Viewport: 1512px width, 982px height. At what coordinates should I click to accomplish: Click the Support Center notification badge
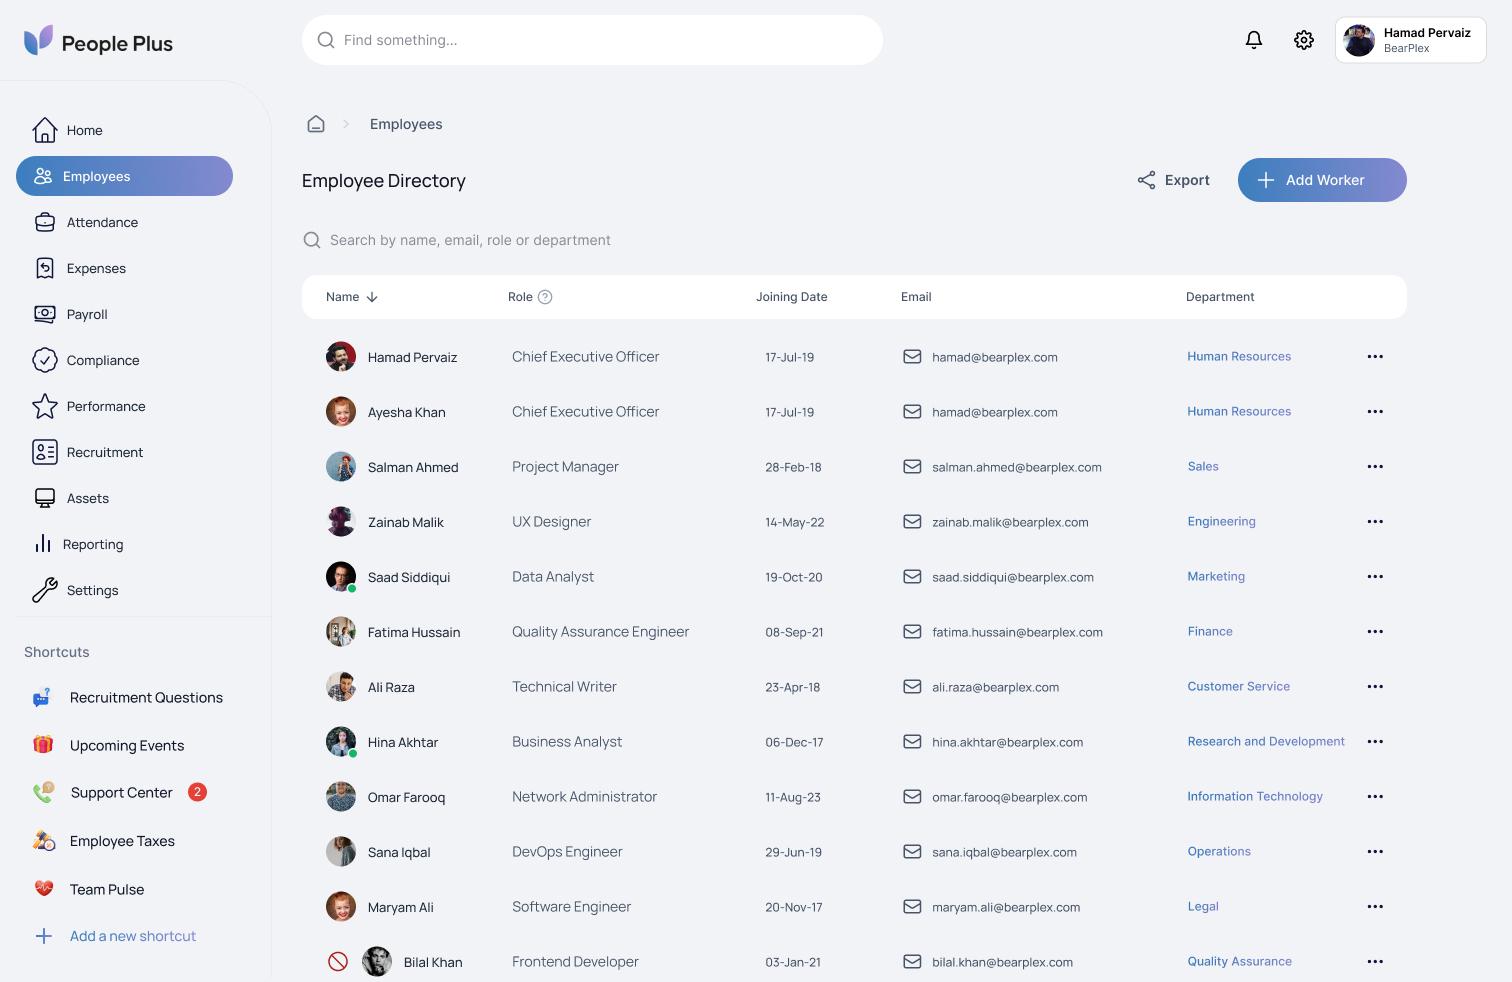(197, 792)
